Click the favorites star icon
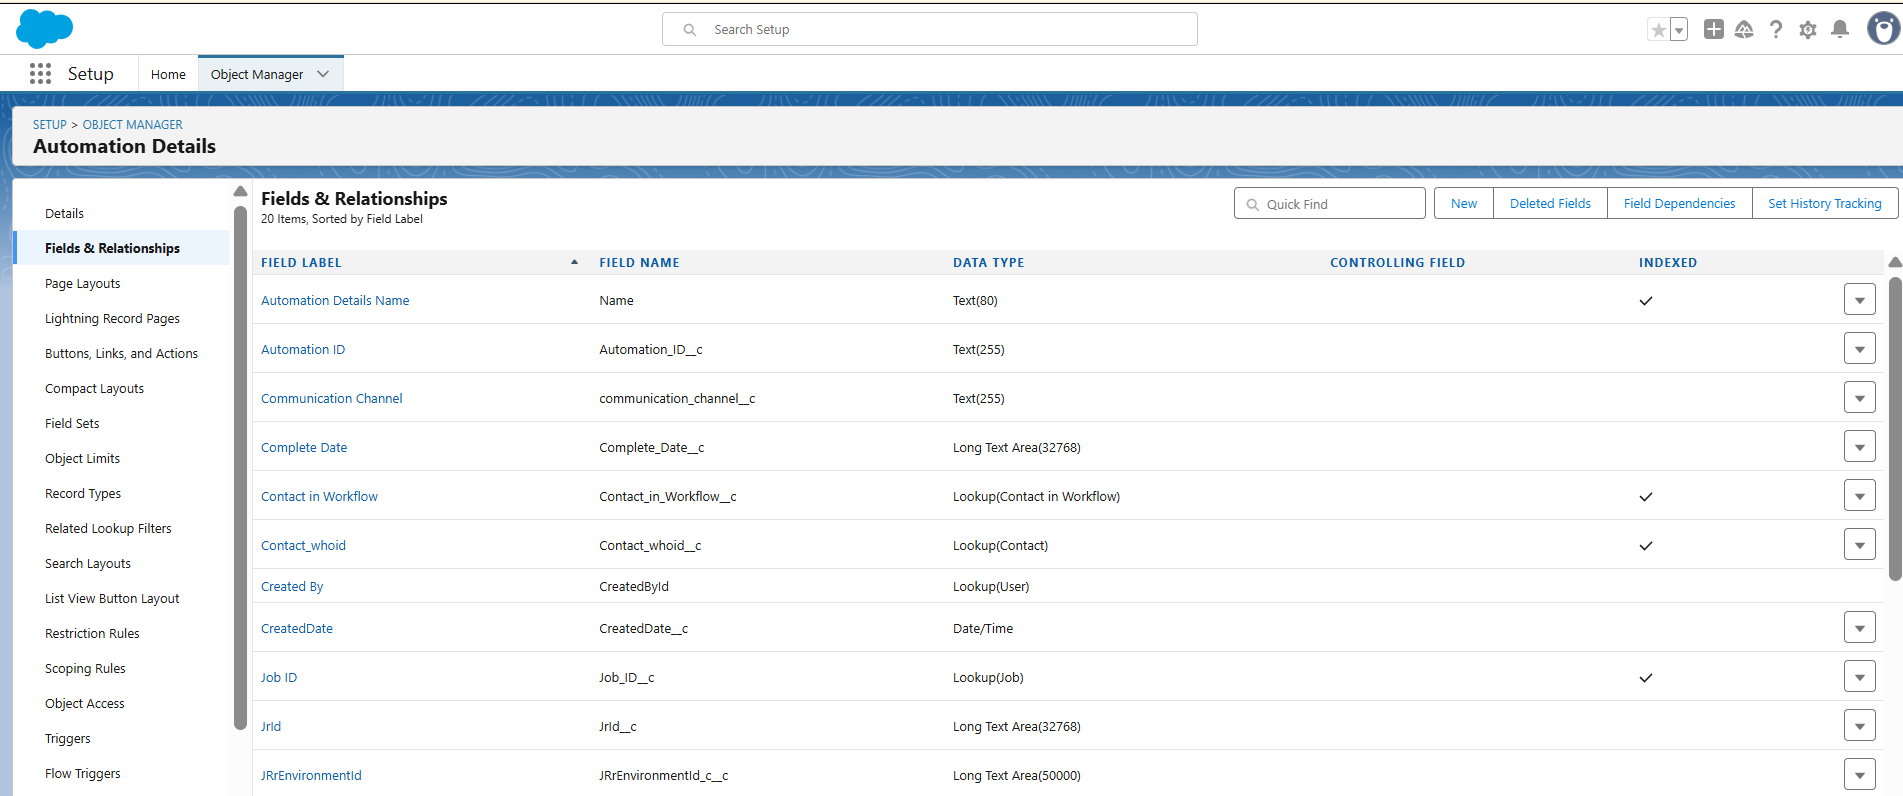The height and width of the screenshot is (796, 1903). [1659, 30]
